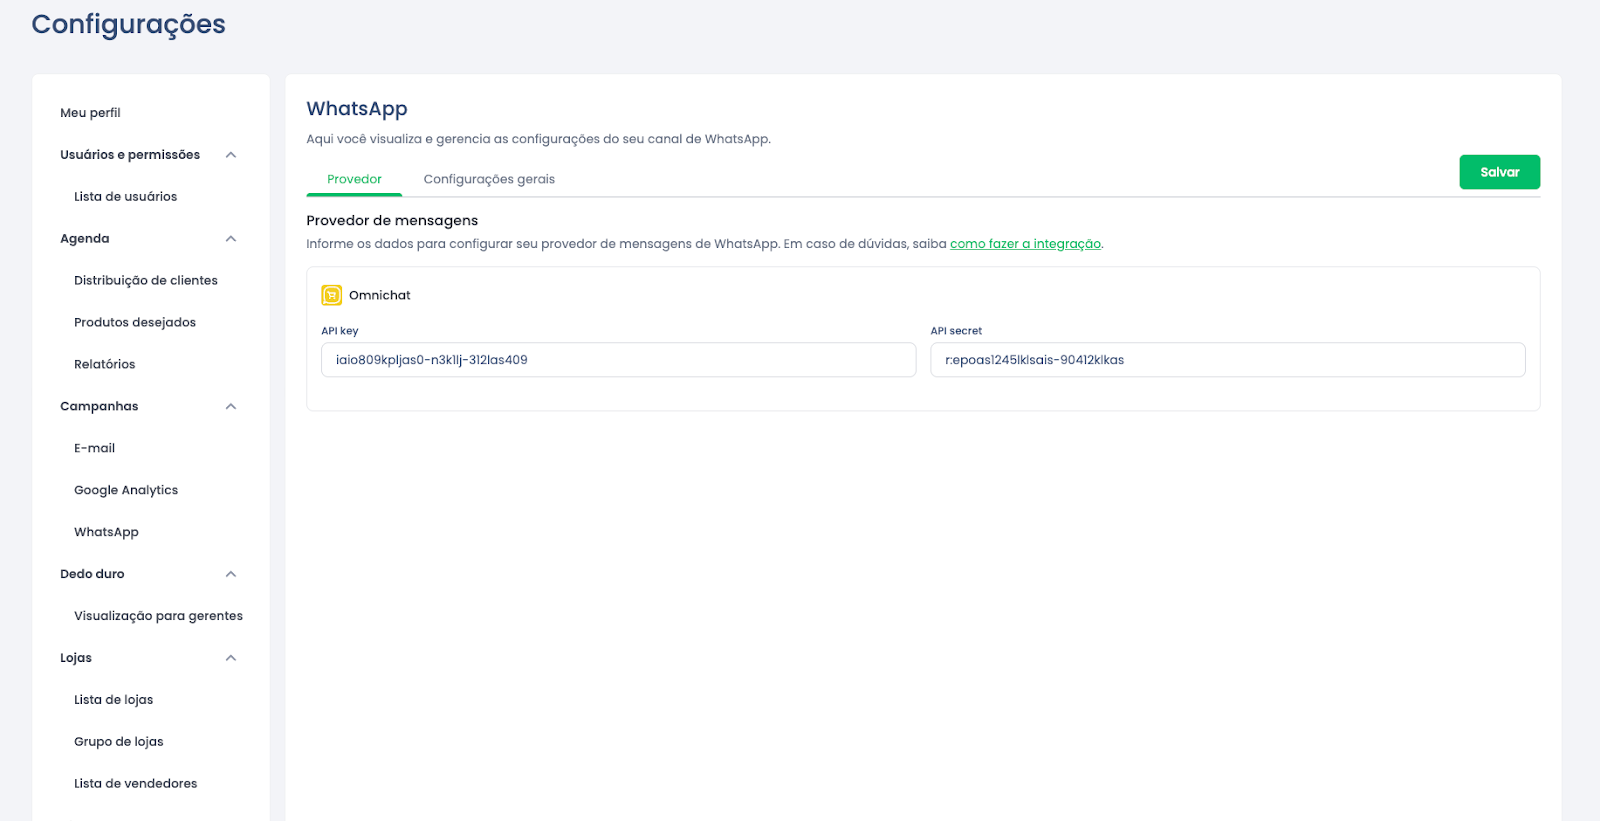Collapse the Usuários e permissões section chevron
The image size is (1600, 821).
coord(231,155)
